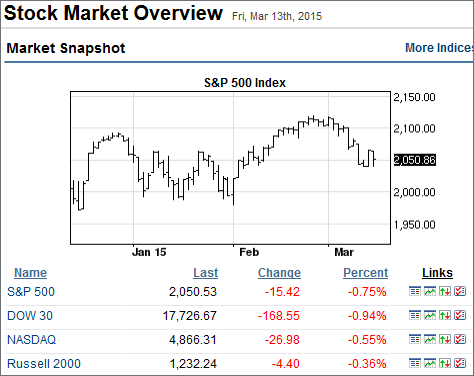Open the line chart icon for Russell 2000
Screen dimensions: 474x376
(430, 363)
